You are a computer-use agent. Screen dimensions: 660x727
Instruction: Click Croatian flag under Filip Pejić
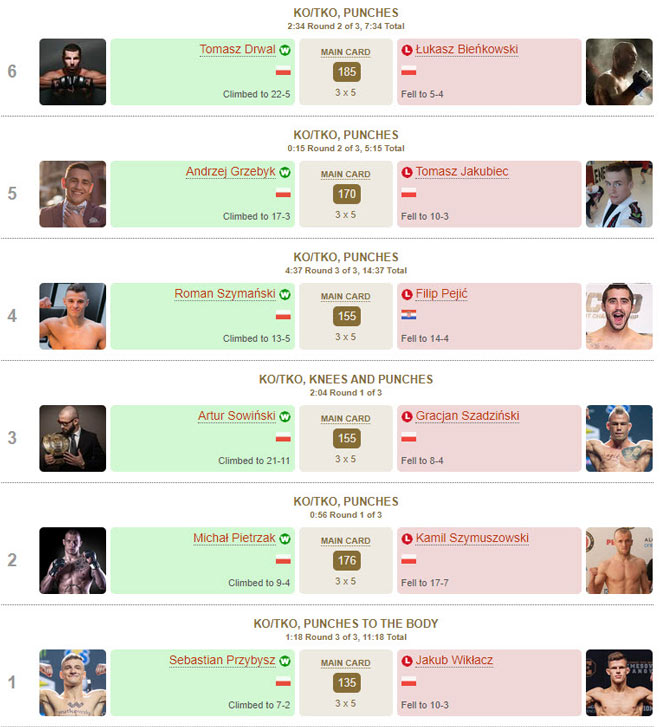(408, 315)
